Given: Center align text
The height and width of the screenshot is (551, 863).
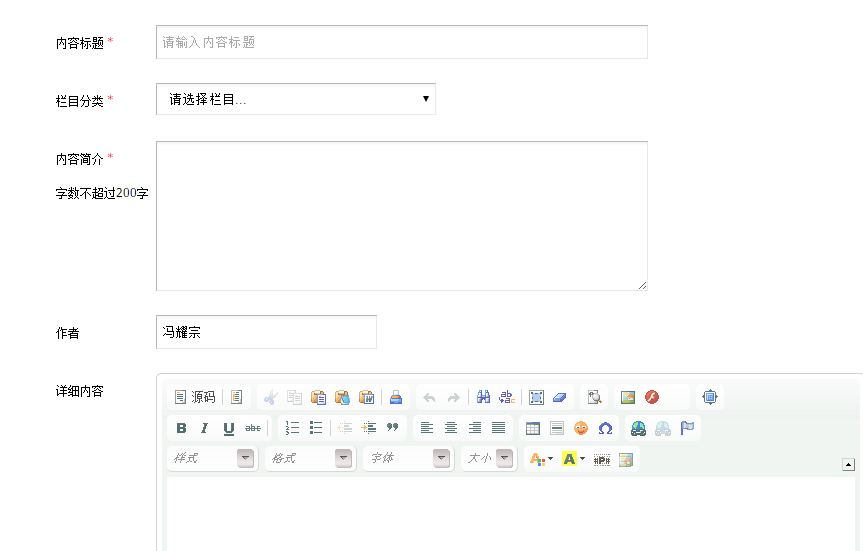Looking at the screenshot, I should point(451,428).
